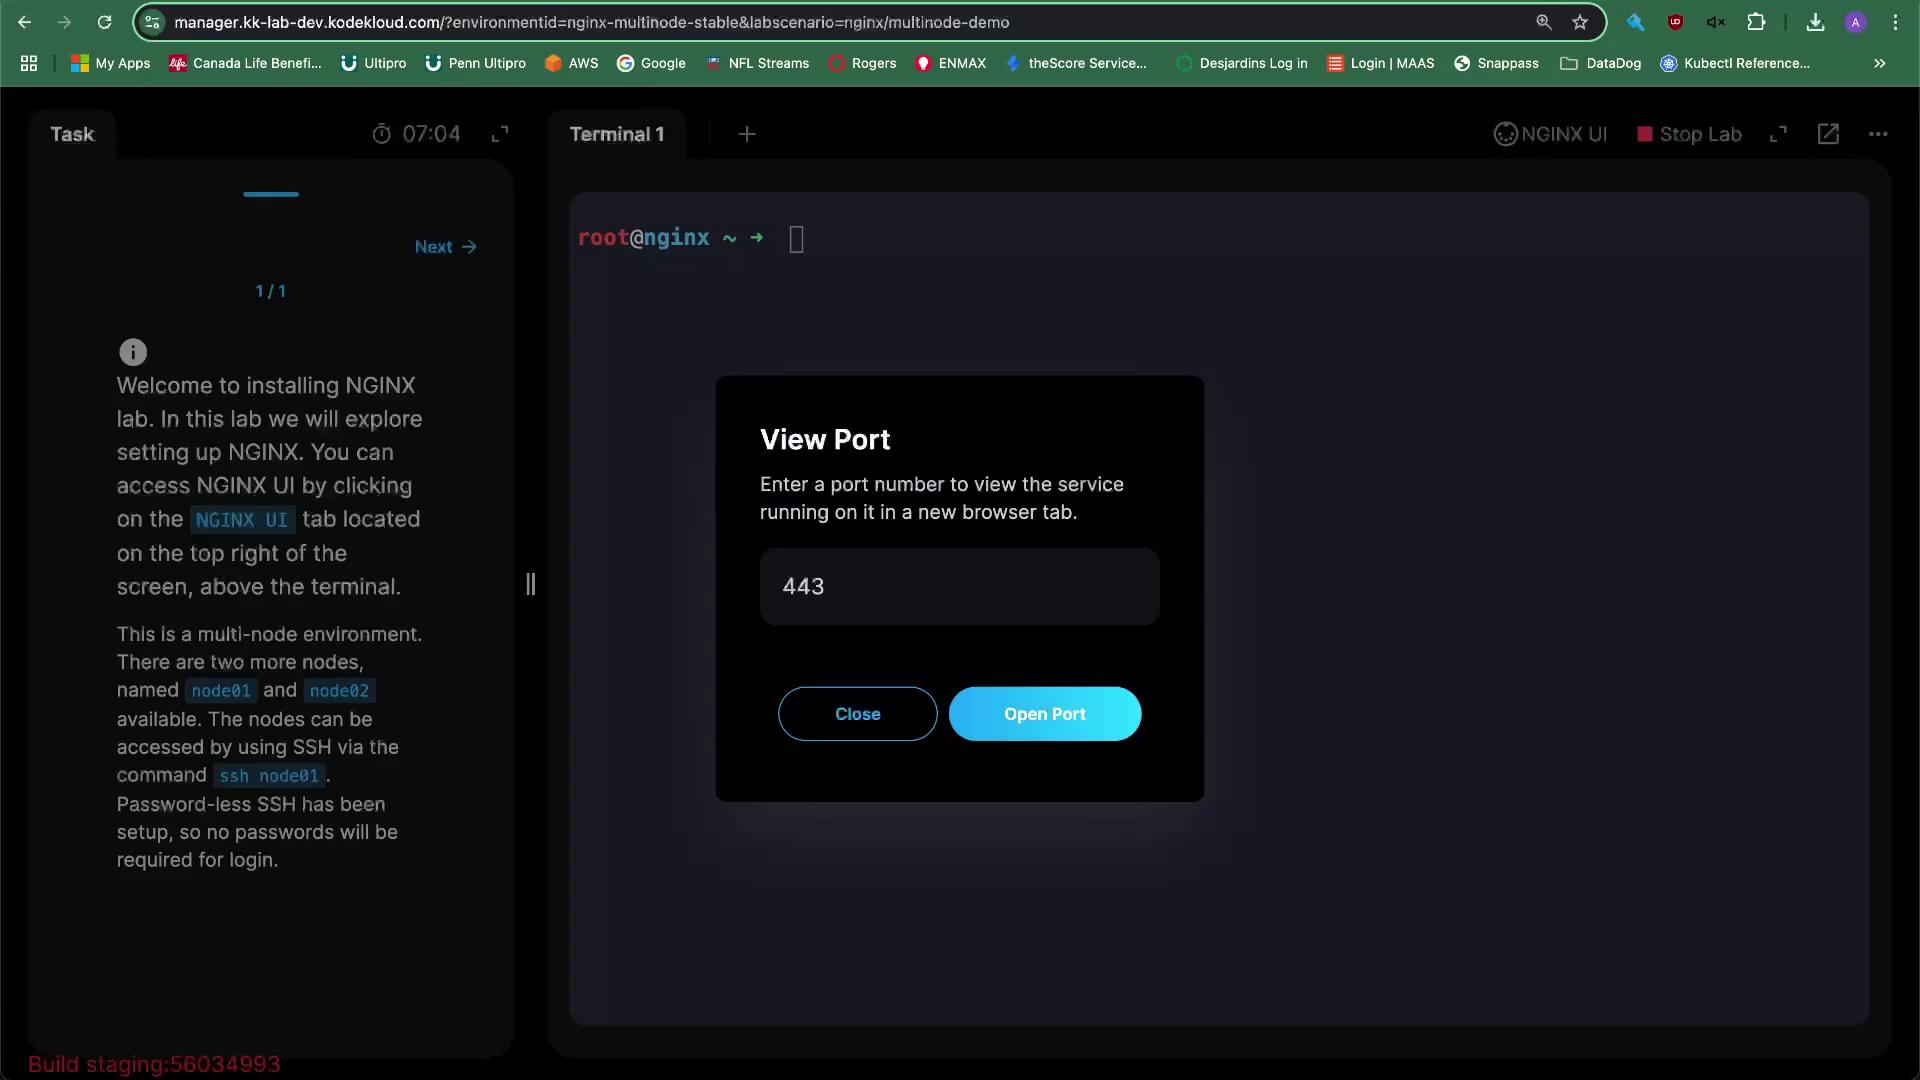Open the three-dots more options menu
1920x1080 pixels.
1878,134
